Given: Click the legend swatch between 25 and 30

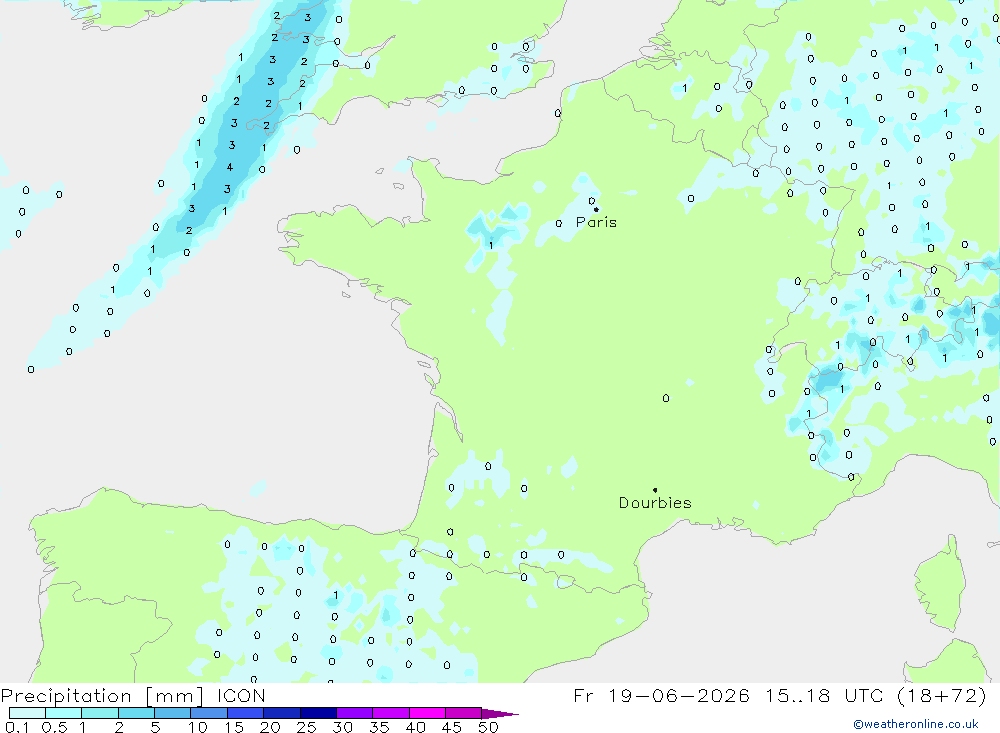Looking at the screenshot, I should 318,713.
